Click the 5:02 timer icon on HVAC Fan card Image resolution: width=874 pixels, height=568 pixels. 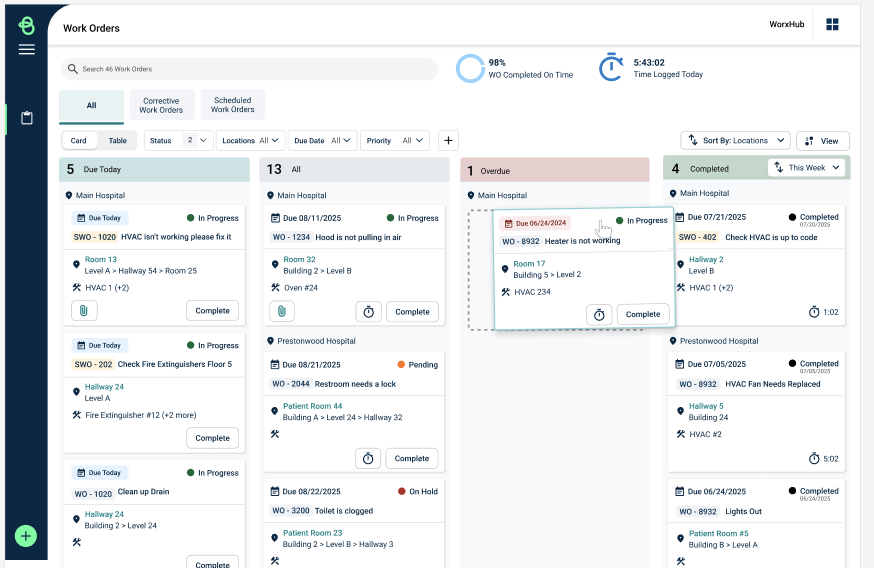(x=814, y=458)
